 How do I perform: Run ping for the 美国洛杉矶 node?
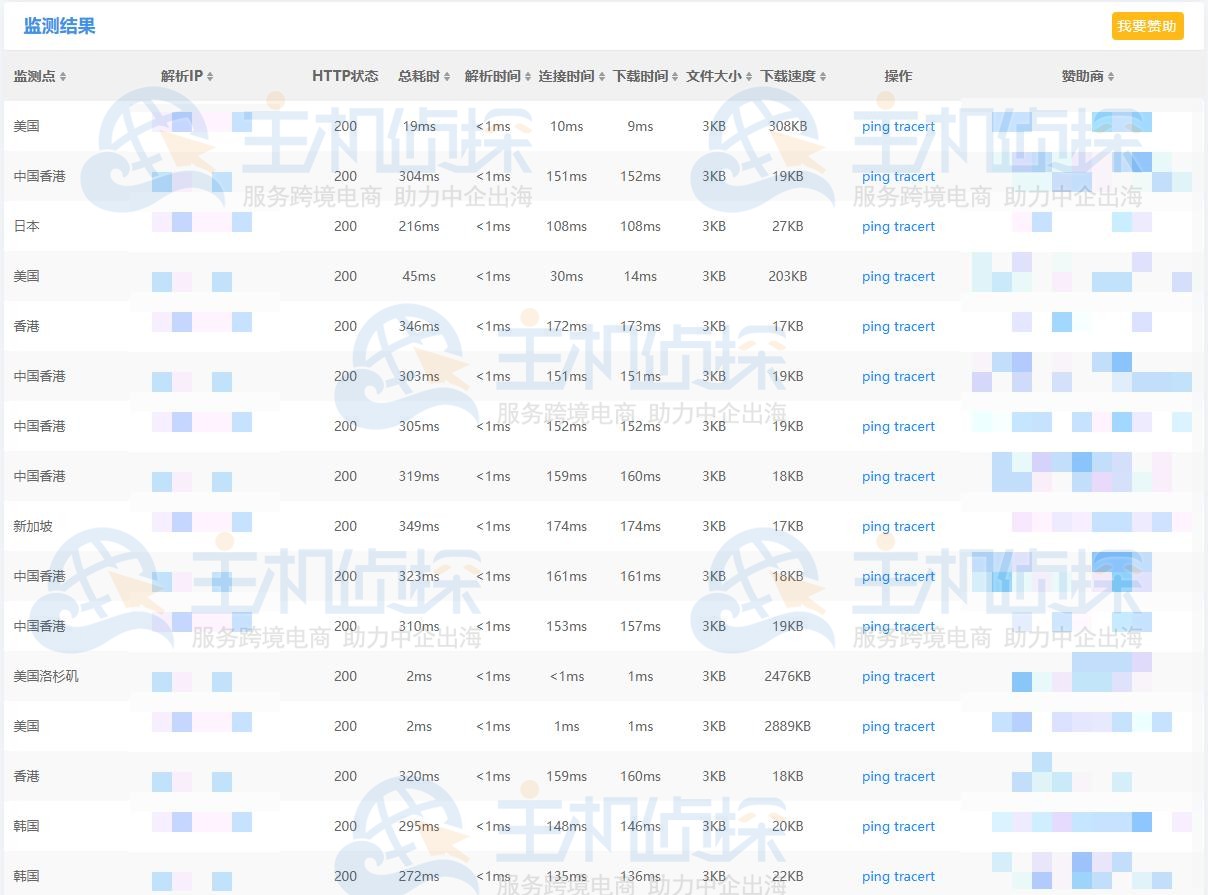[x=874, y=676]
